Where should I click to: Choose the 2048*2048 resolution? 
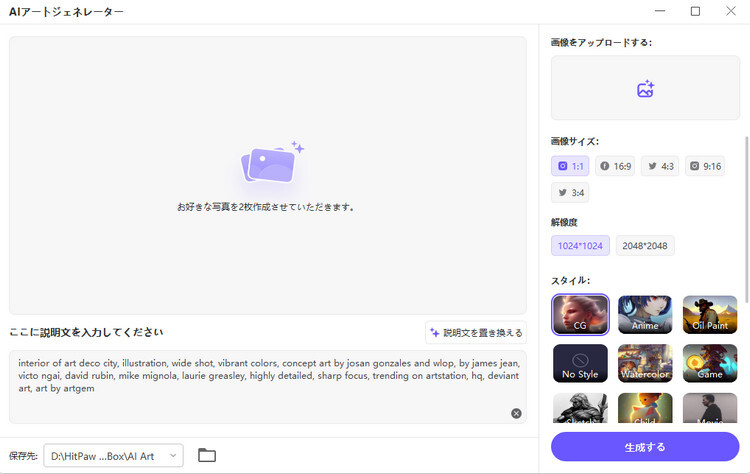coord(645,246)
